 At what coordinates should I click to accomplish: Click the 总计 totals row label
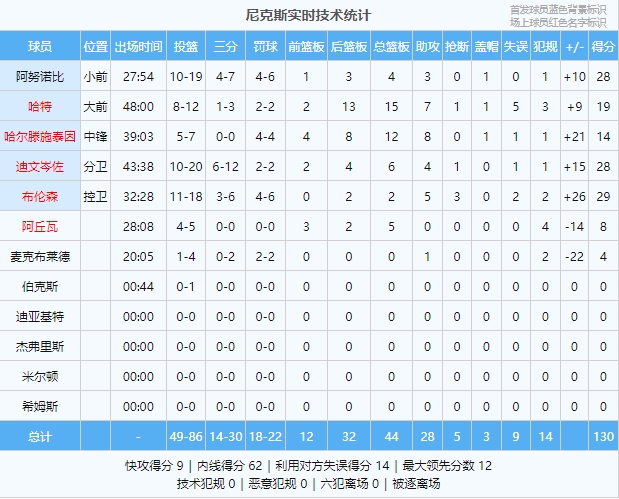40,436
